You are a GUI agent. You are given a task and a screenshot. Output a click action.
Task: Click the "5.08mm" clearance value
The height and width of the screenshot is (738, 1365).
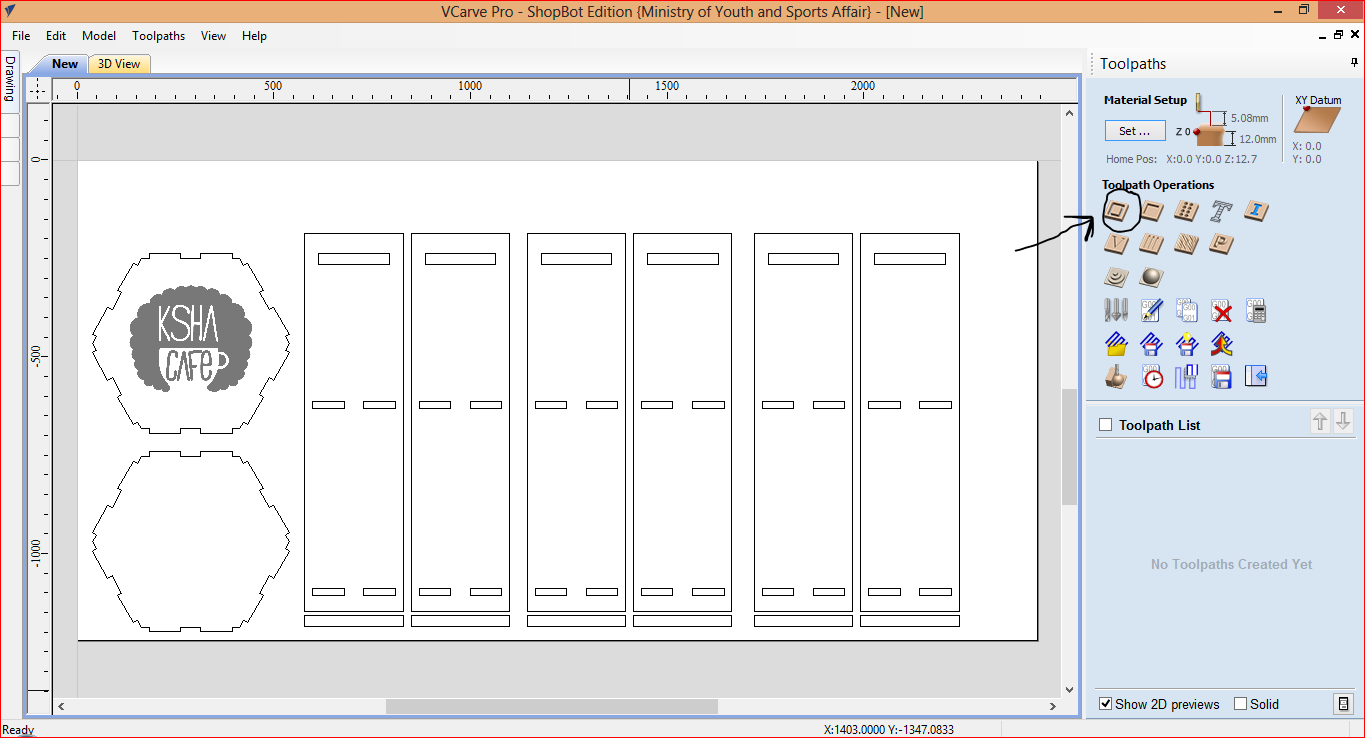pos(1252,118)
